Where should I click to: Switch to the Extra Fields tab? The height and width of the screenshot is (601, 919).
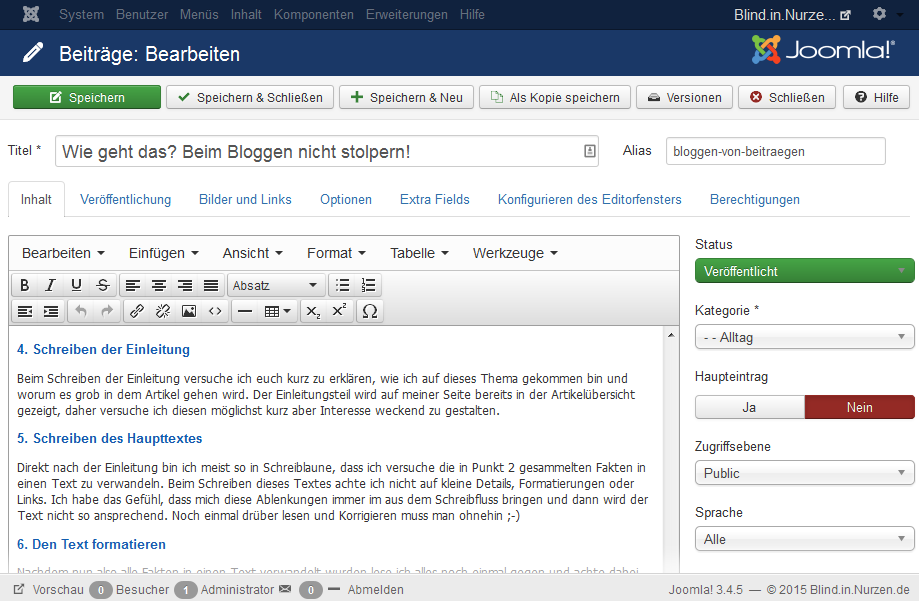click(435, 199)
